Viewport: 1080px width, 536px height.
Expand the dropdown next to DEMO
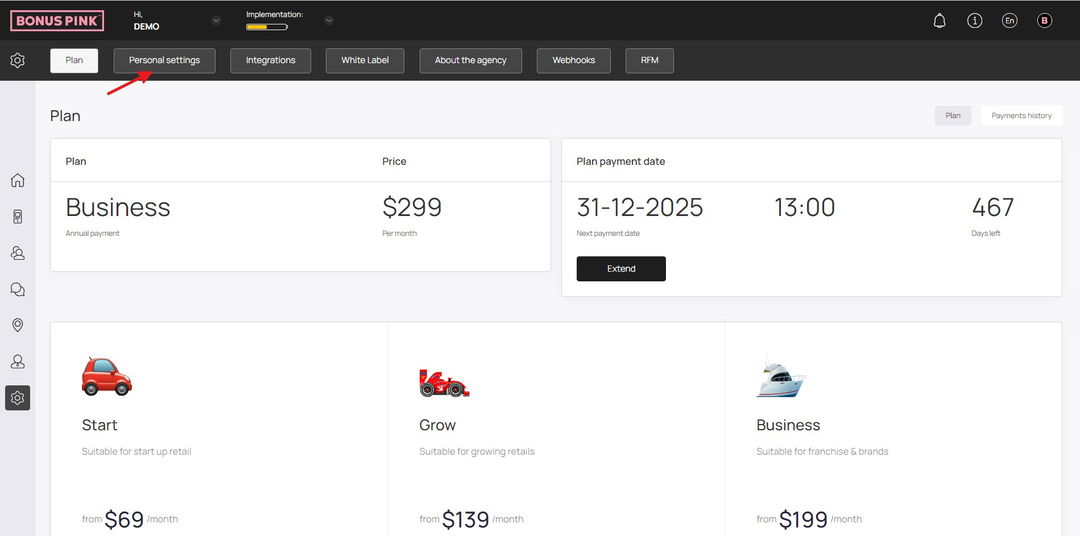point(216,20)
